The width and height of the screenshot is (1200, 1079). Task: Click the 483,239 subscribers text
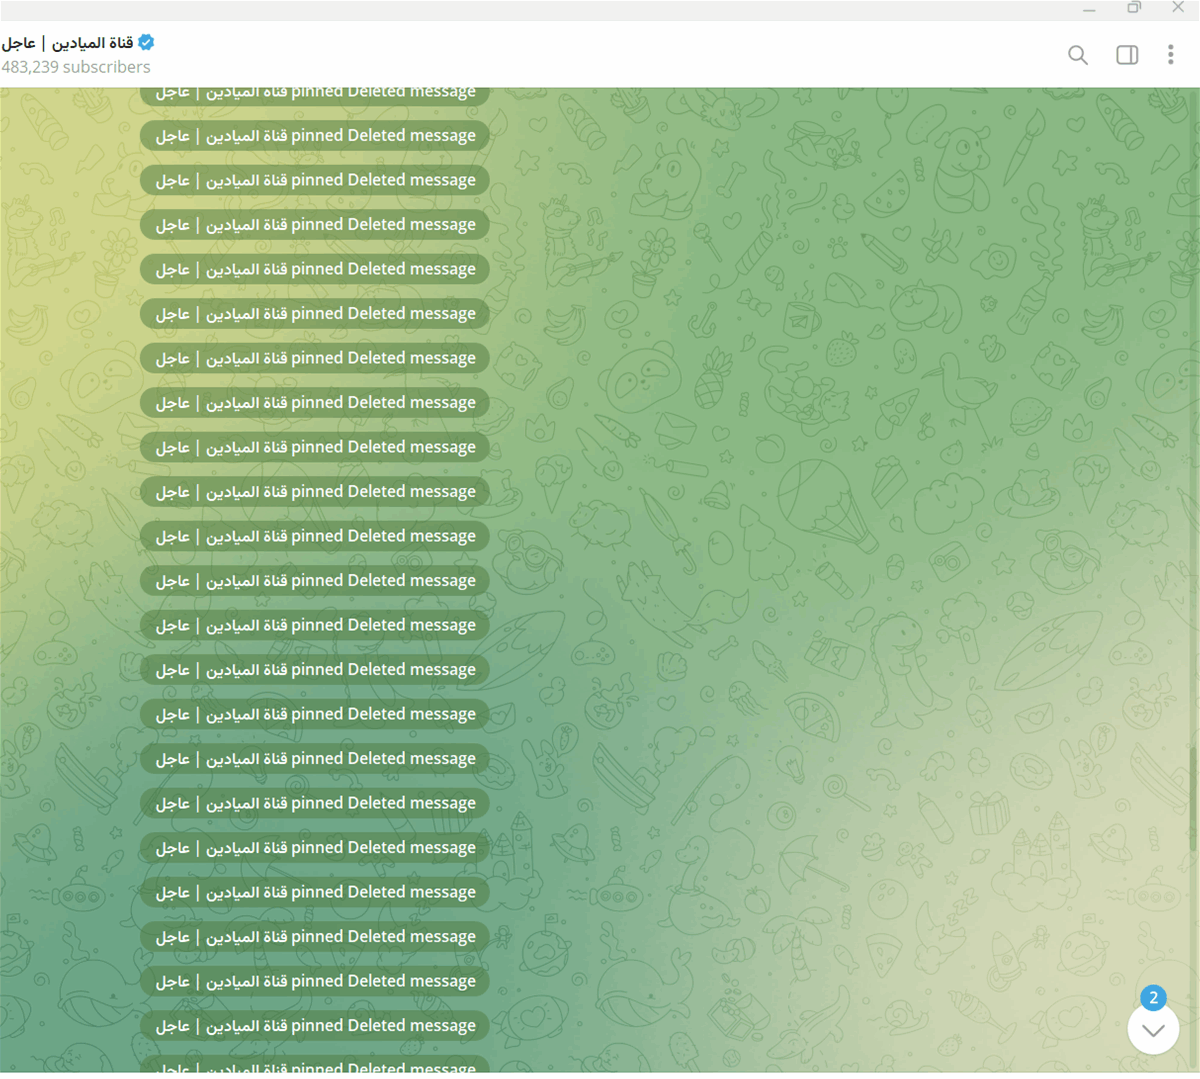[76, 67]
